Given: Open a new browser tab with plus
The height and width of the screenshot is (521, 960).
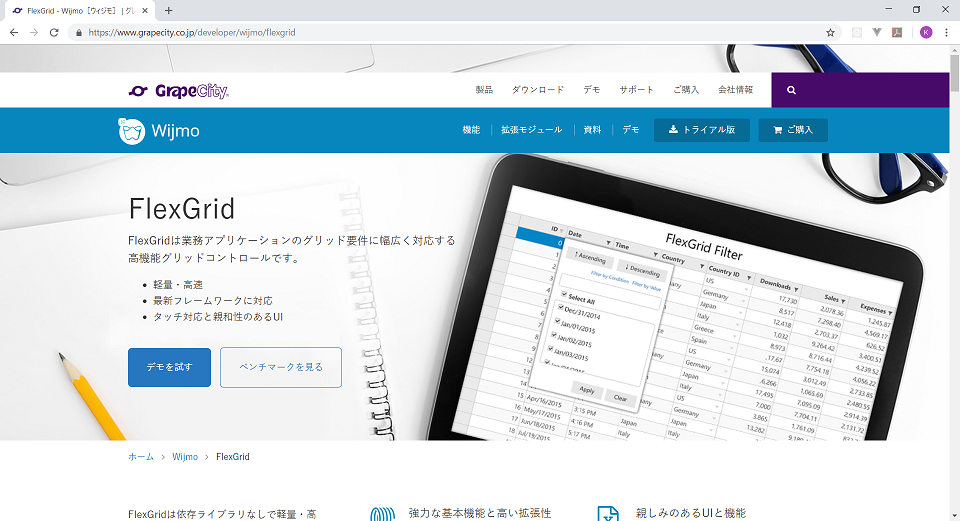Looking at the screenshot, I should [x=168, y=10].
